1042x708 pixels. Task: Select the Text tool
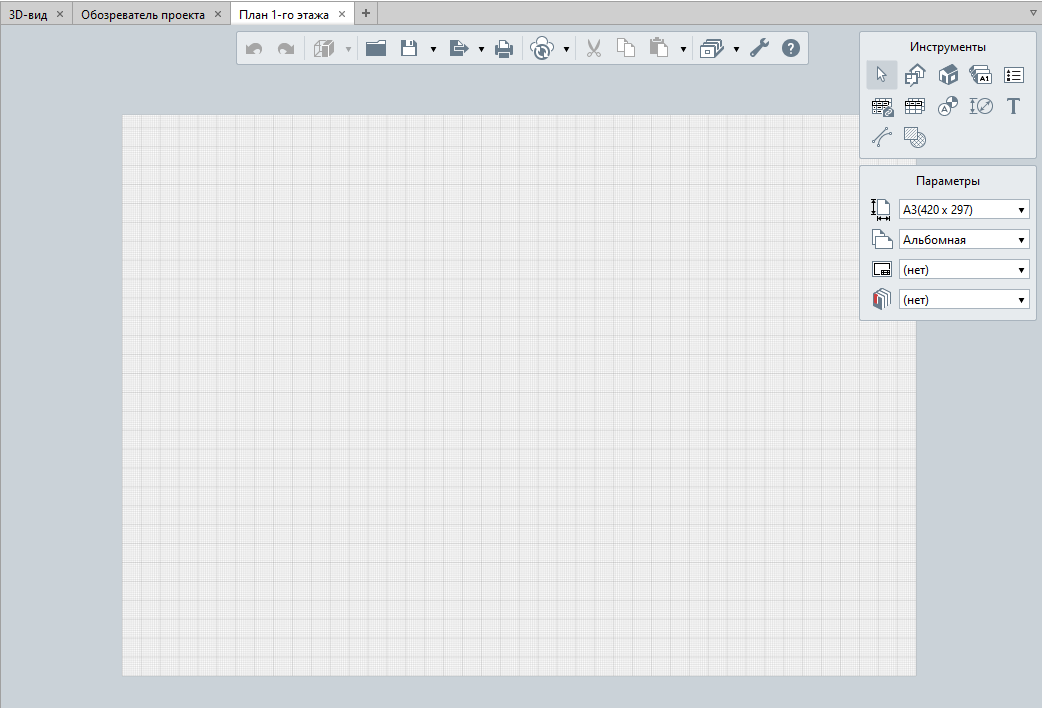click(1013, 106)
